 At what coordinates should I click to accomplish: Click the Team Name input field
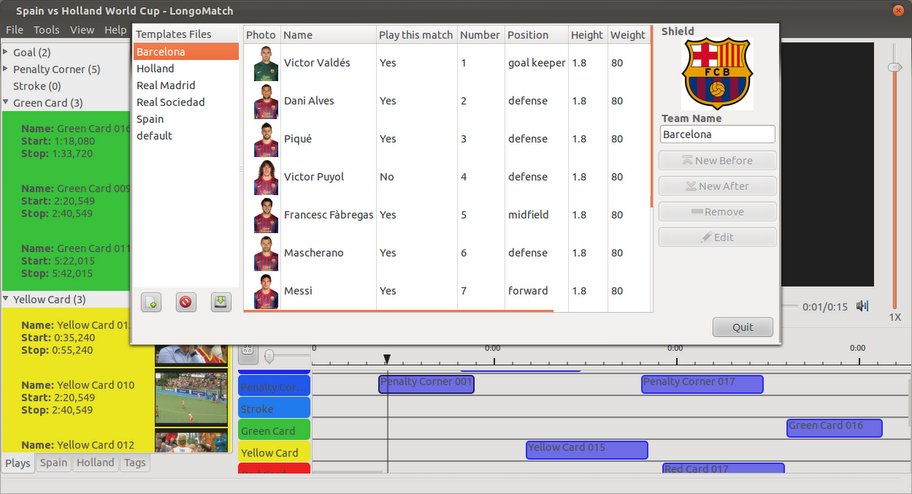(x=717, y=134)
